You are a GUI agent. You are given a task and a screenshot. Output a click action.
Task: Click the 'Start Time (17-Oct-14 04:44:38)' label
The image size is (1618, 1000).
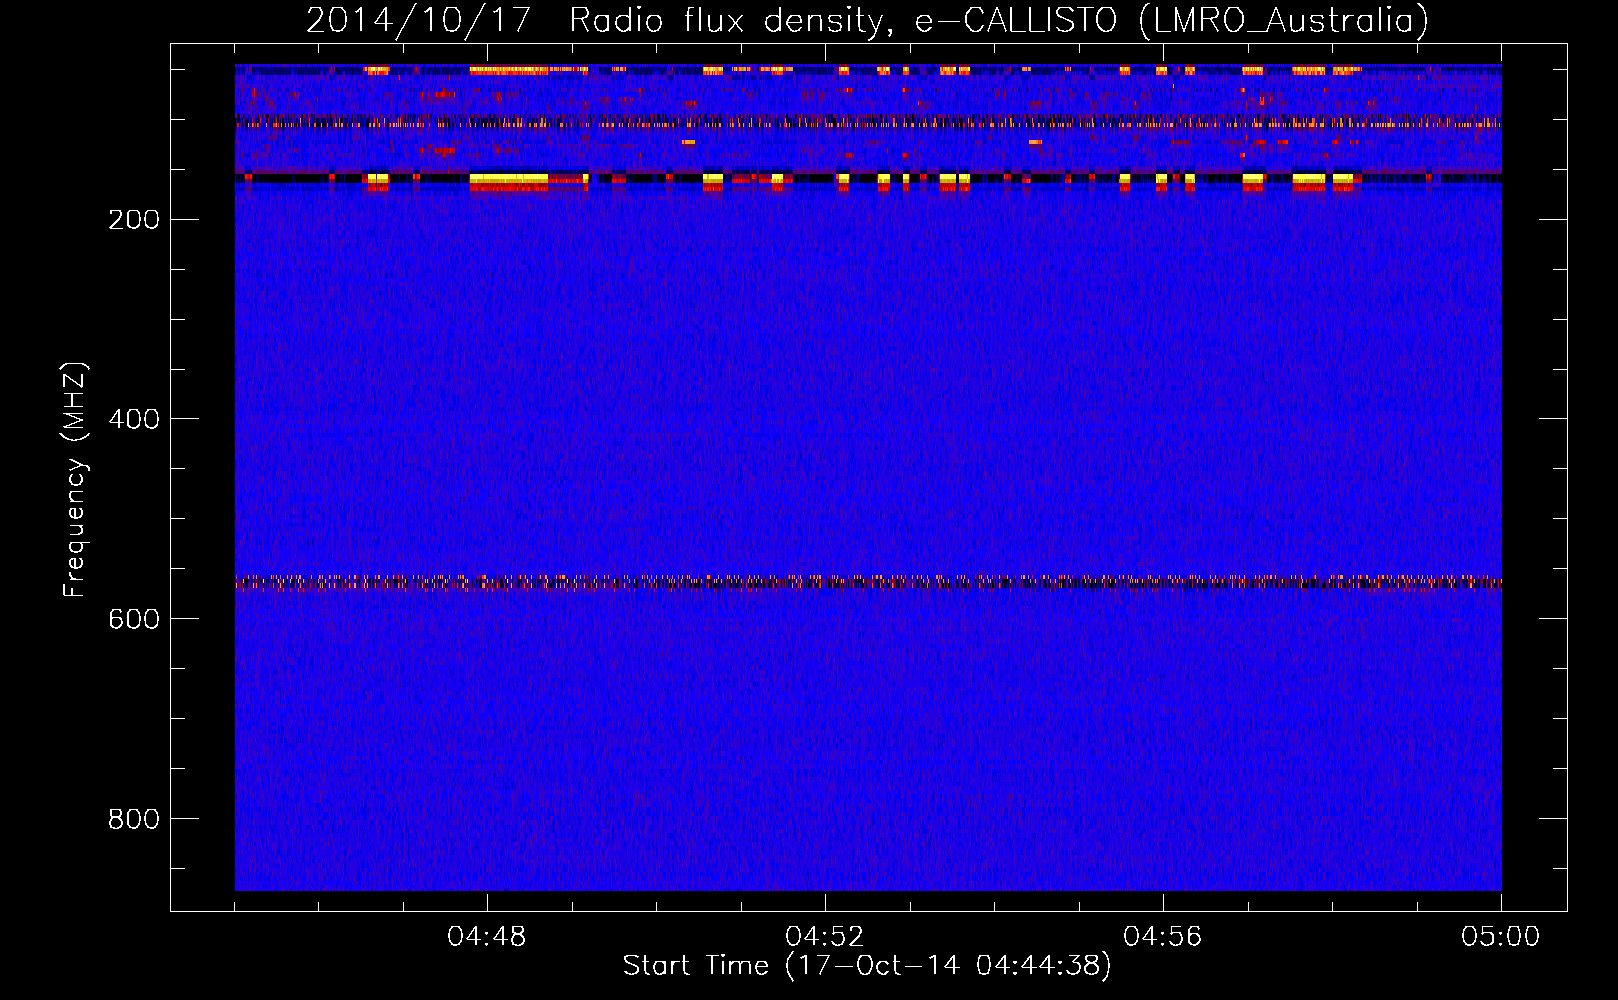(x=867, y=966)
